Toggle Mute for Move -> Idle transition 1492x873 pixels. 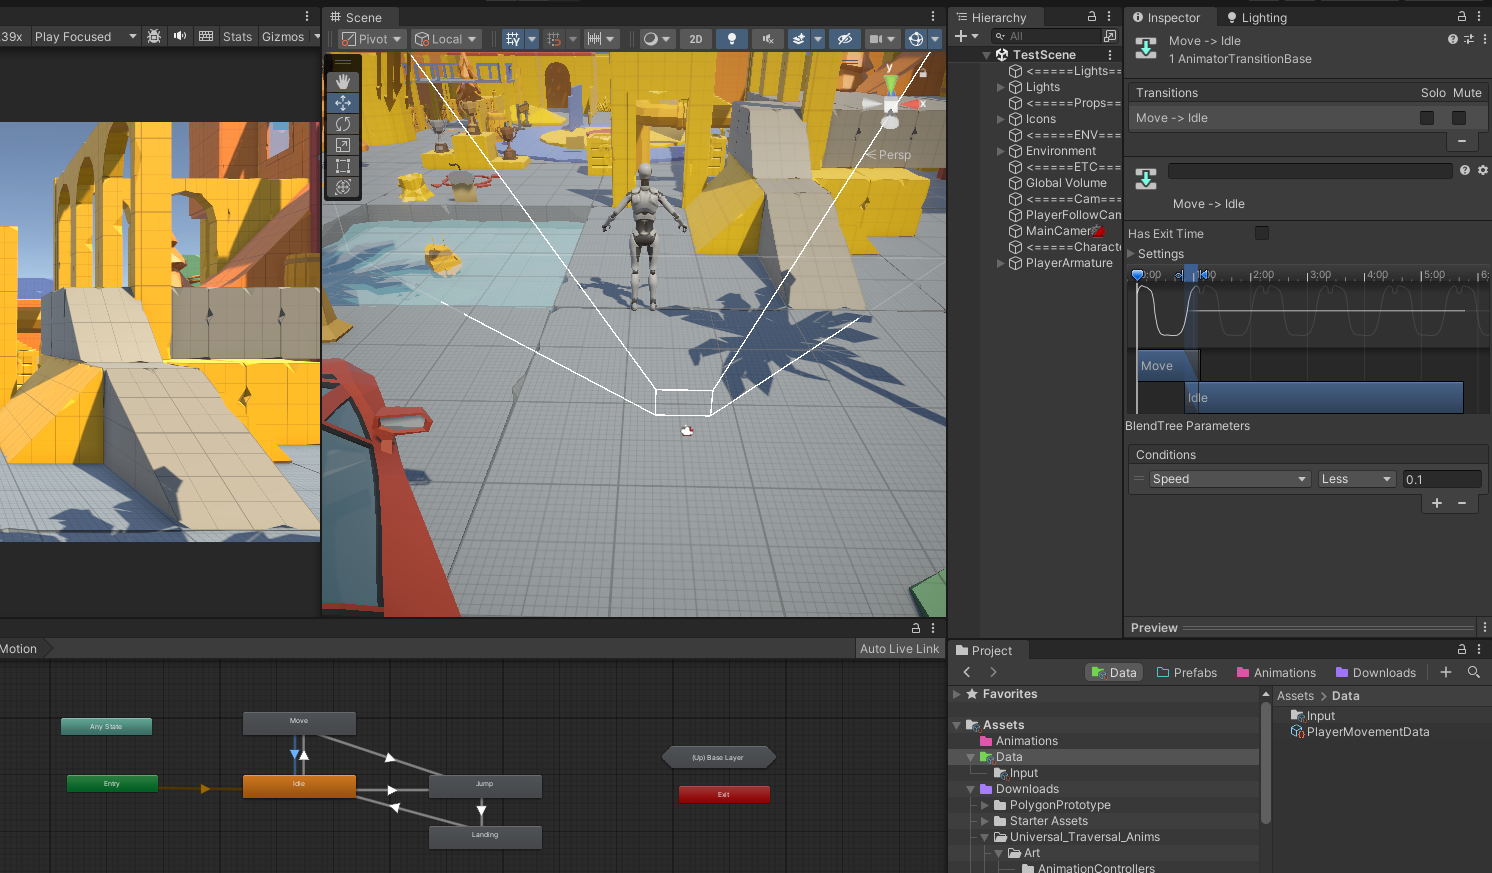coord(1459,118)
